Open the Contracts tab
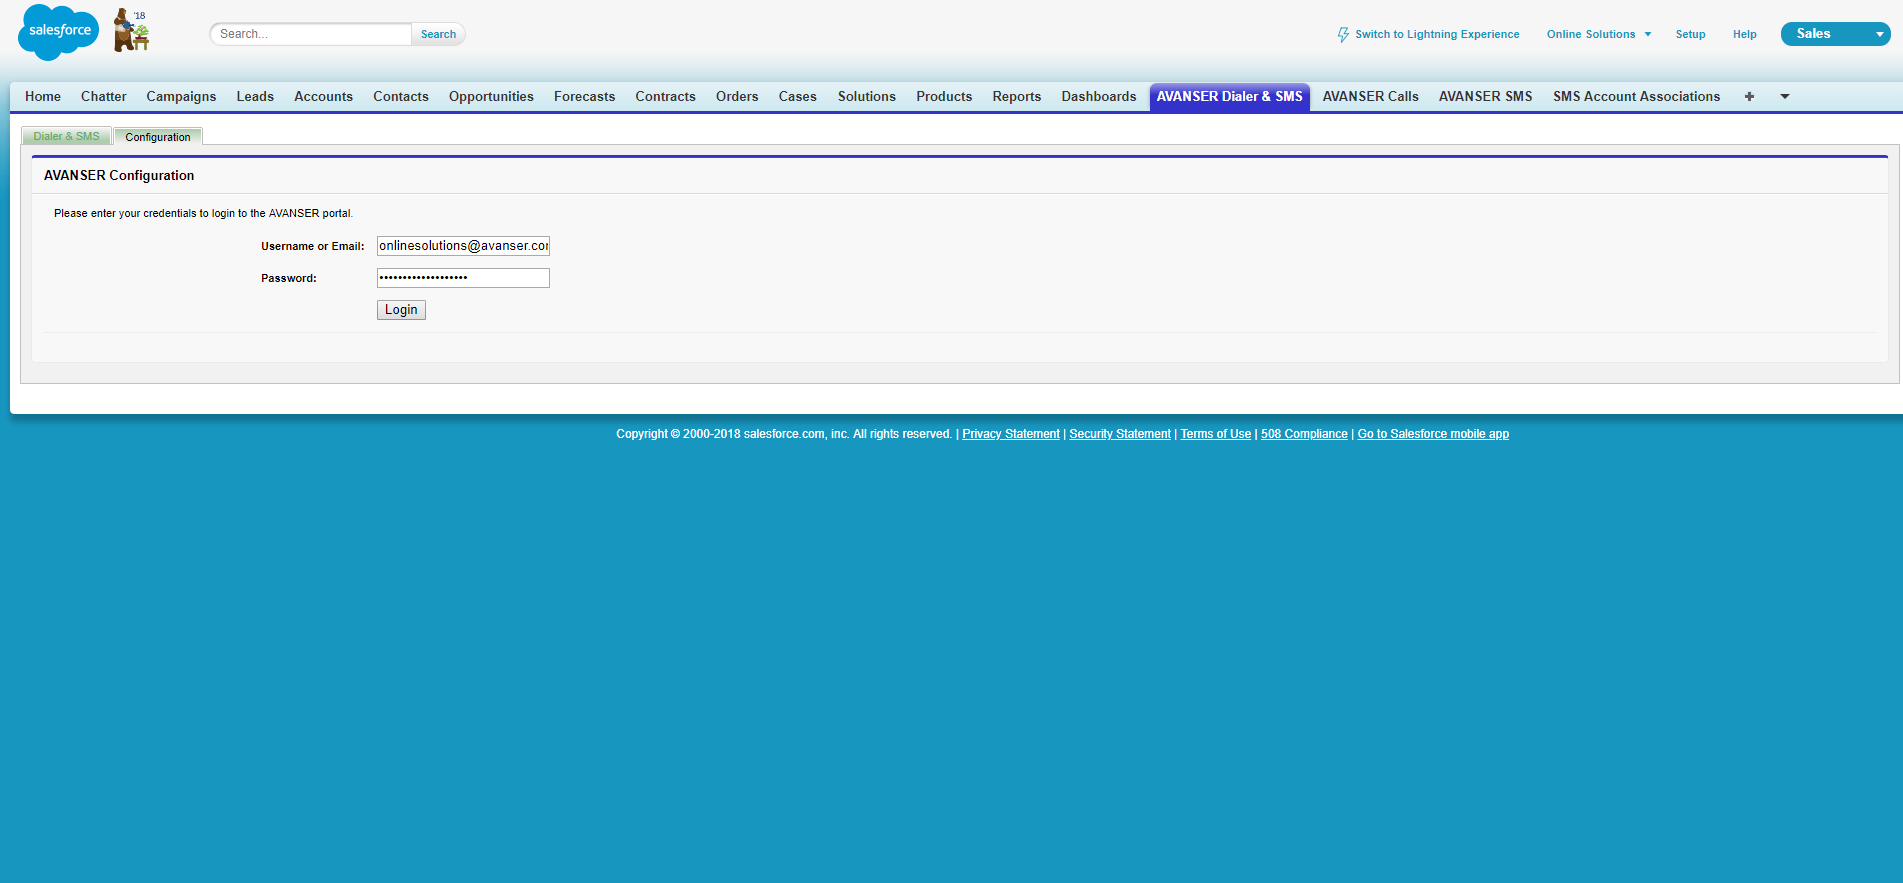Image resolution: width=1903 pixels, height=883 pixels. (665, 97)
